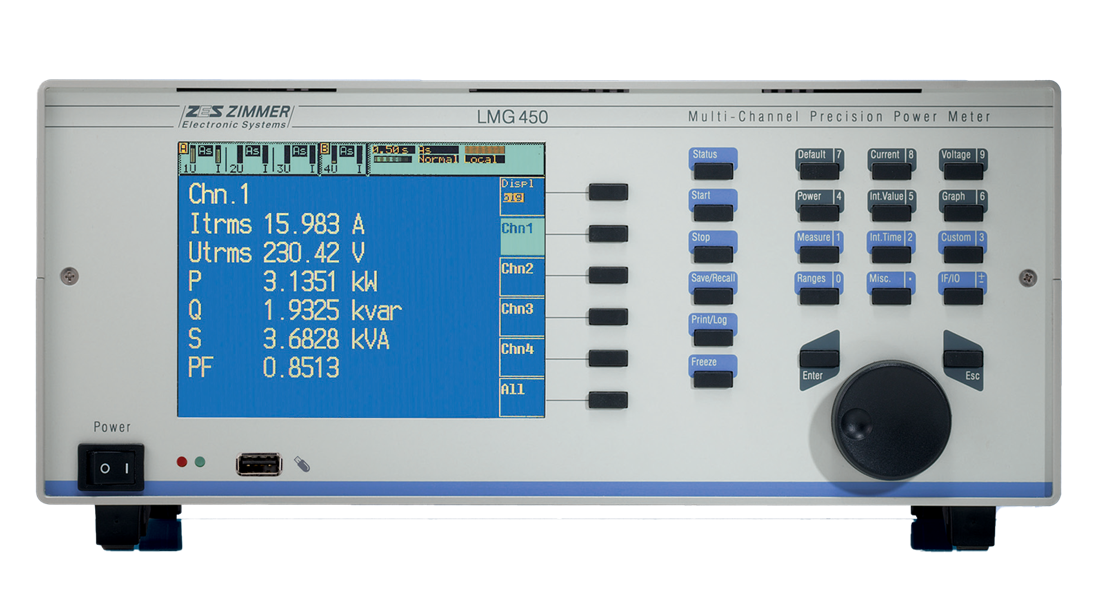1105x610 pixels.
Task: Click the PF 0.8513 reading
Action: coord(264,367)
